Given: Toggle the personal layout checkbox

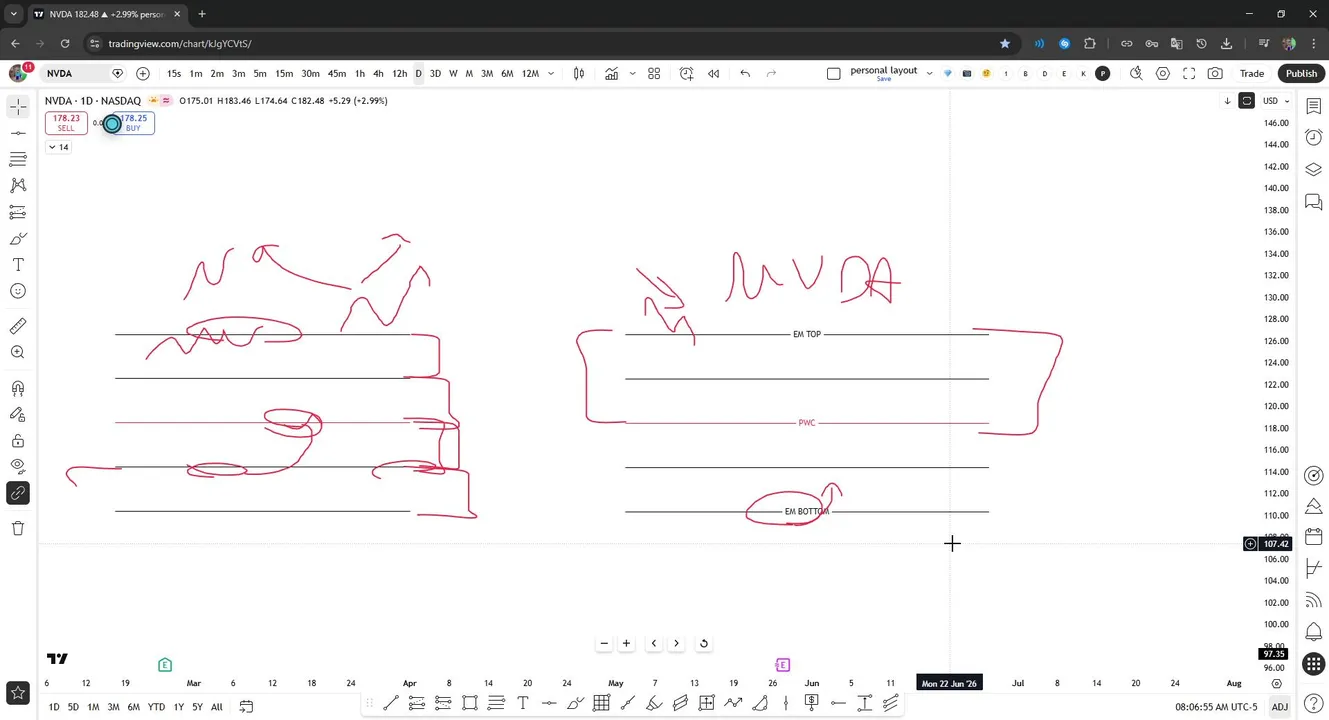Looking at the screenshot, I should [834, 73].
